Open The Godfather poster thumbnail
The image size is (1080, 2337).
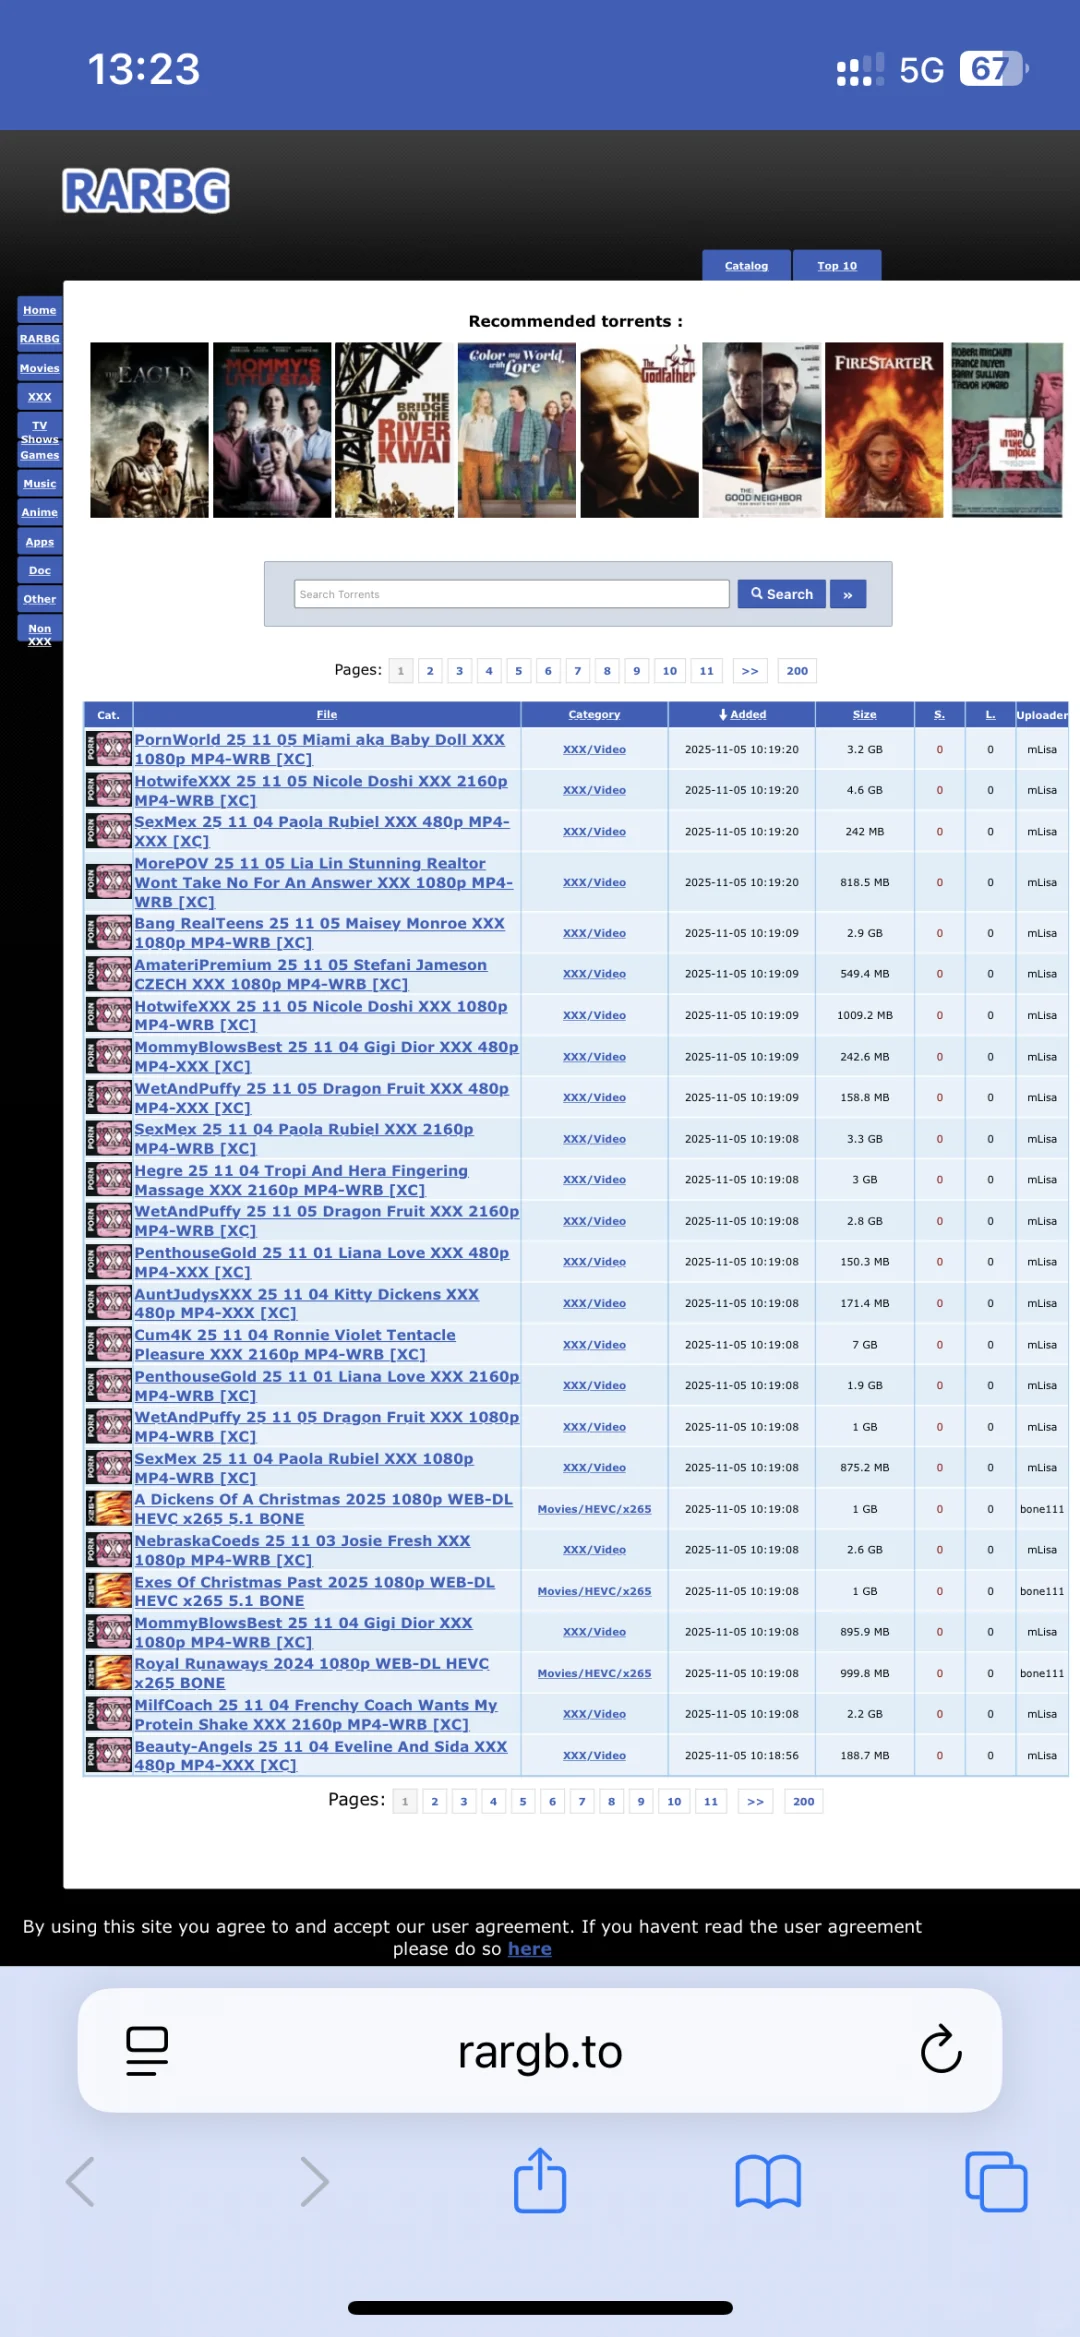[640, 430]
